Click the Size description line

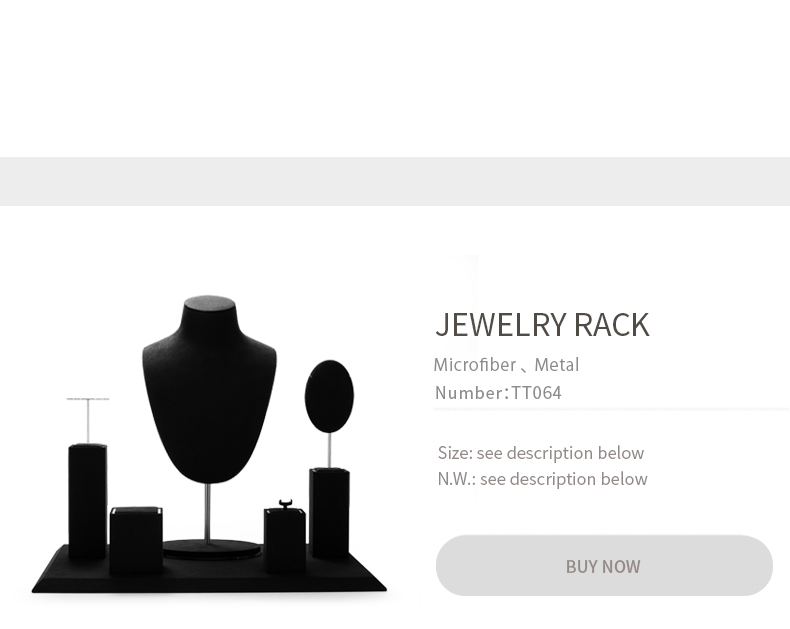(541, 453)
